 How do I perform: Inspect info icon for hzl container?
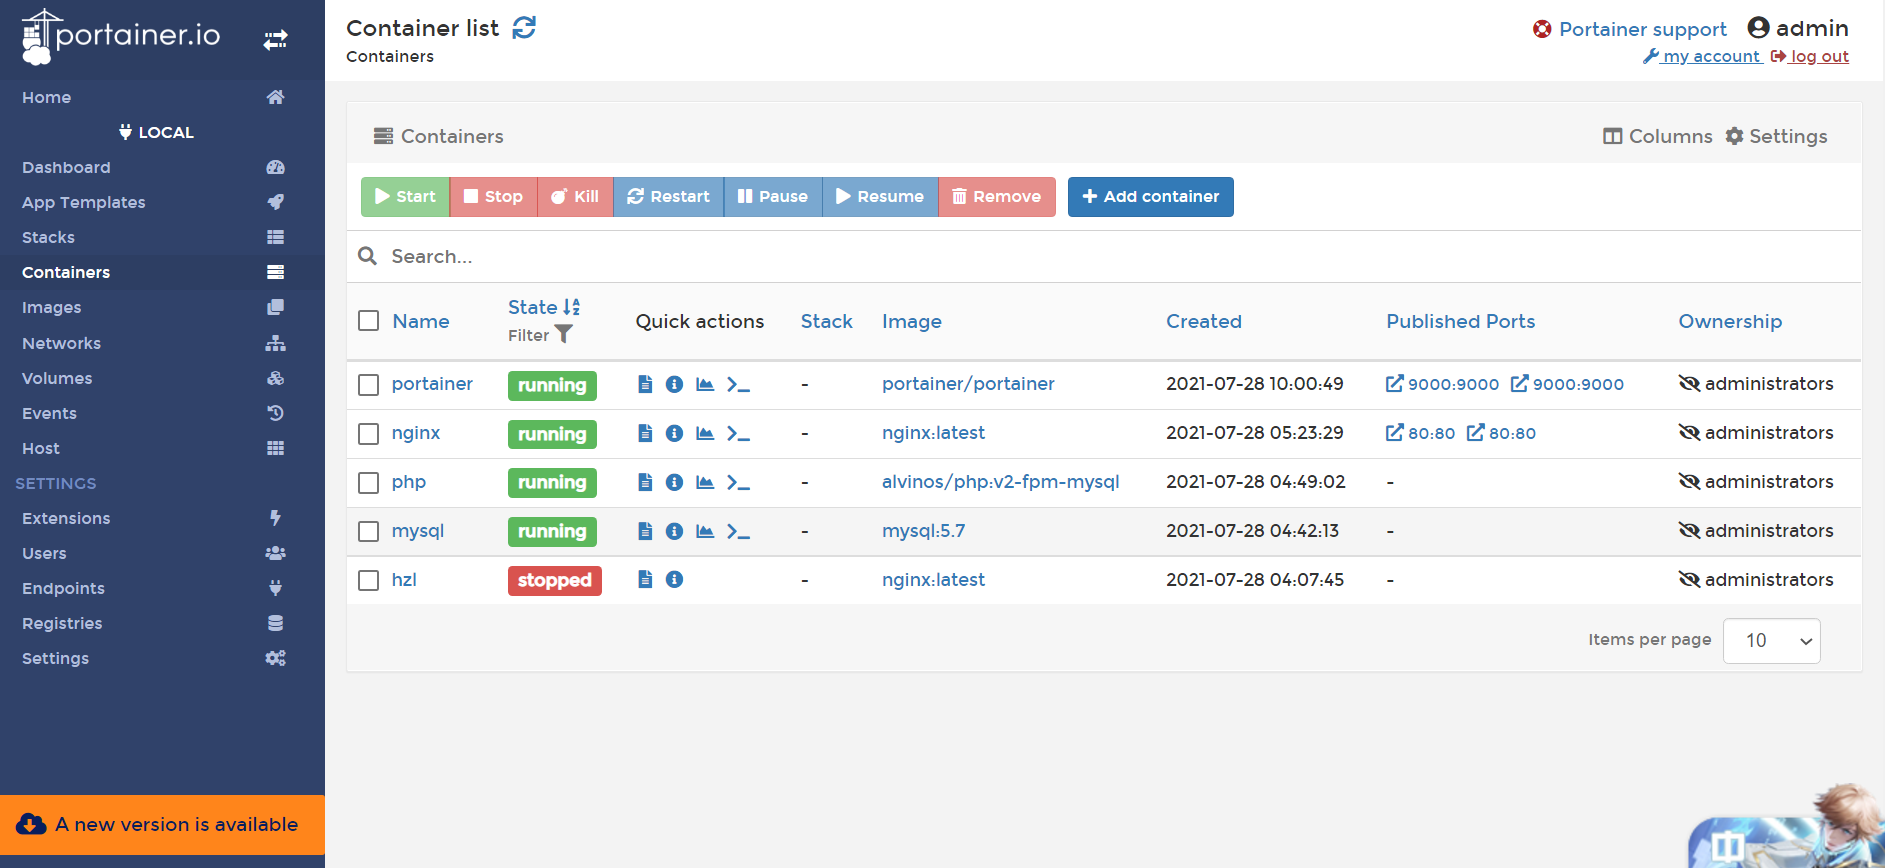point(675,579)
